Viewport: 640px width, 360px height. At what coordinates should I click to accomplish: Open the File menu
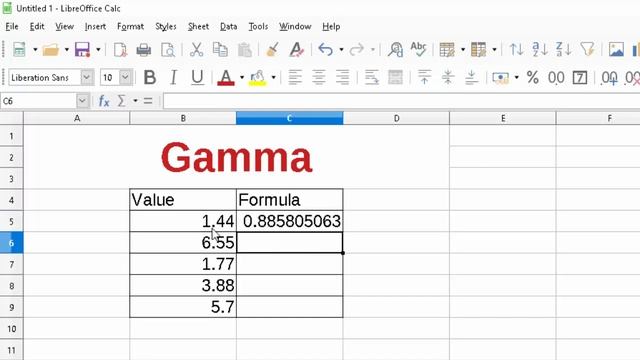12,27
